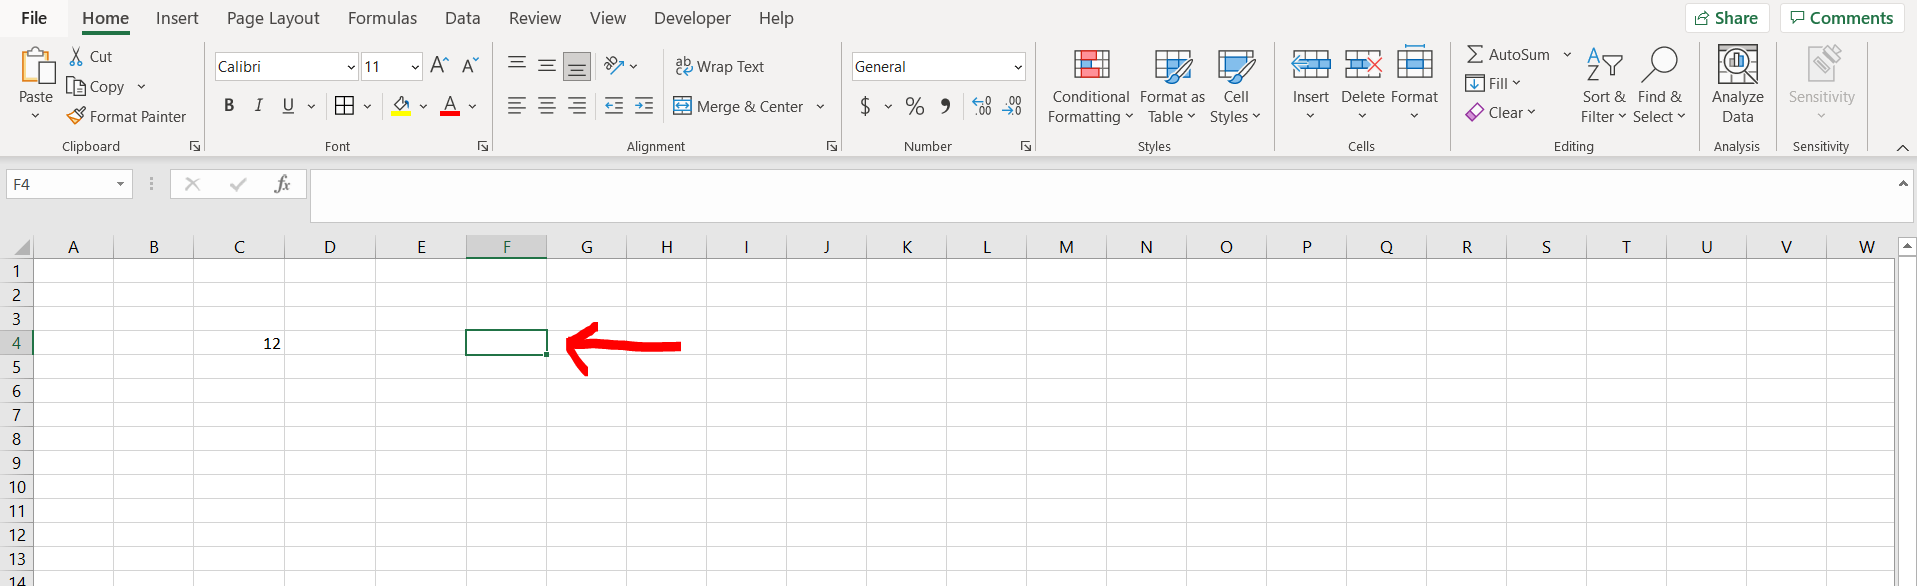Expand the Name Box dropdown arrow

[120, 184]
